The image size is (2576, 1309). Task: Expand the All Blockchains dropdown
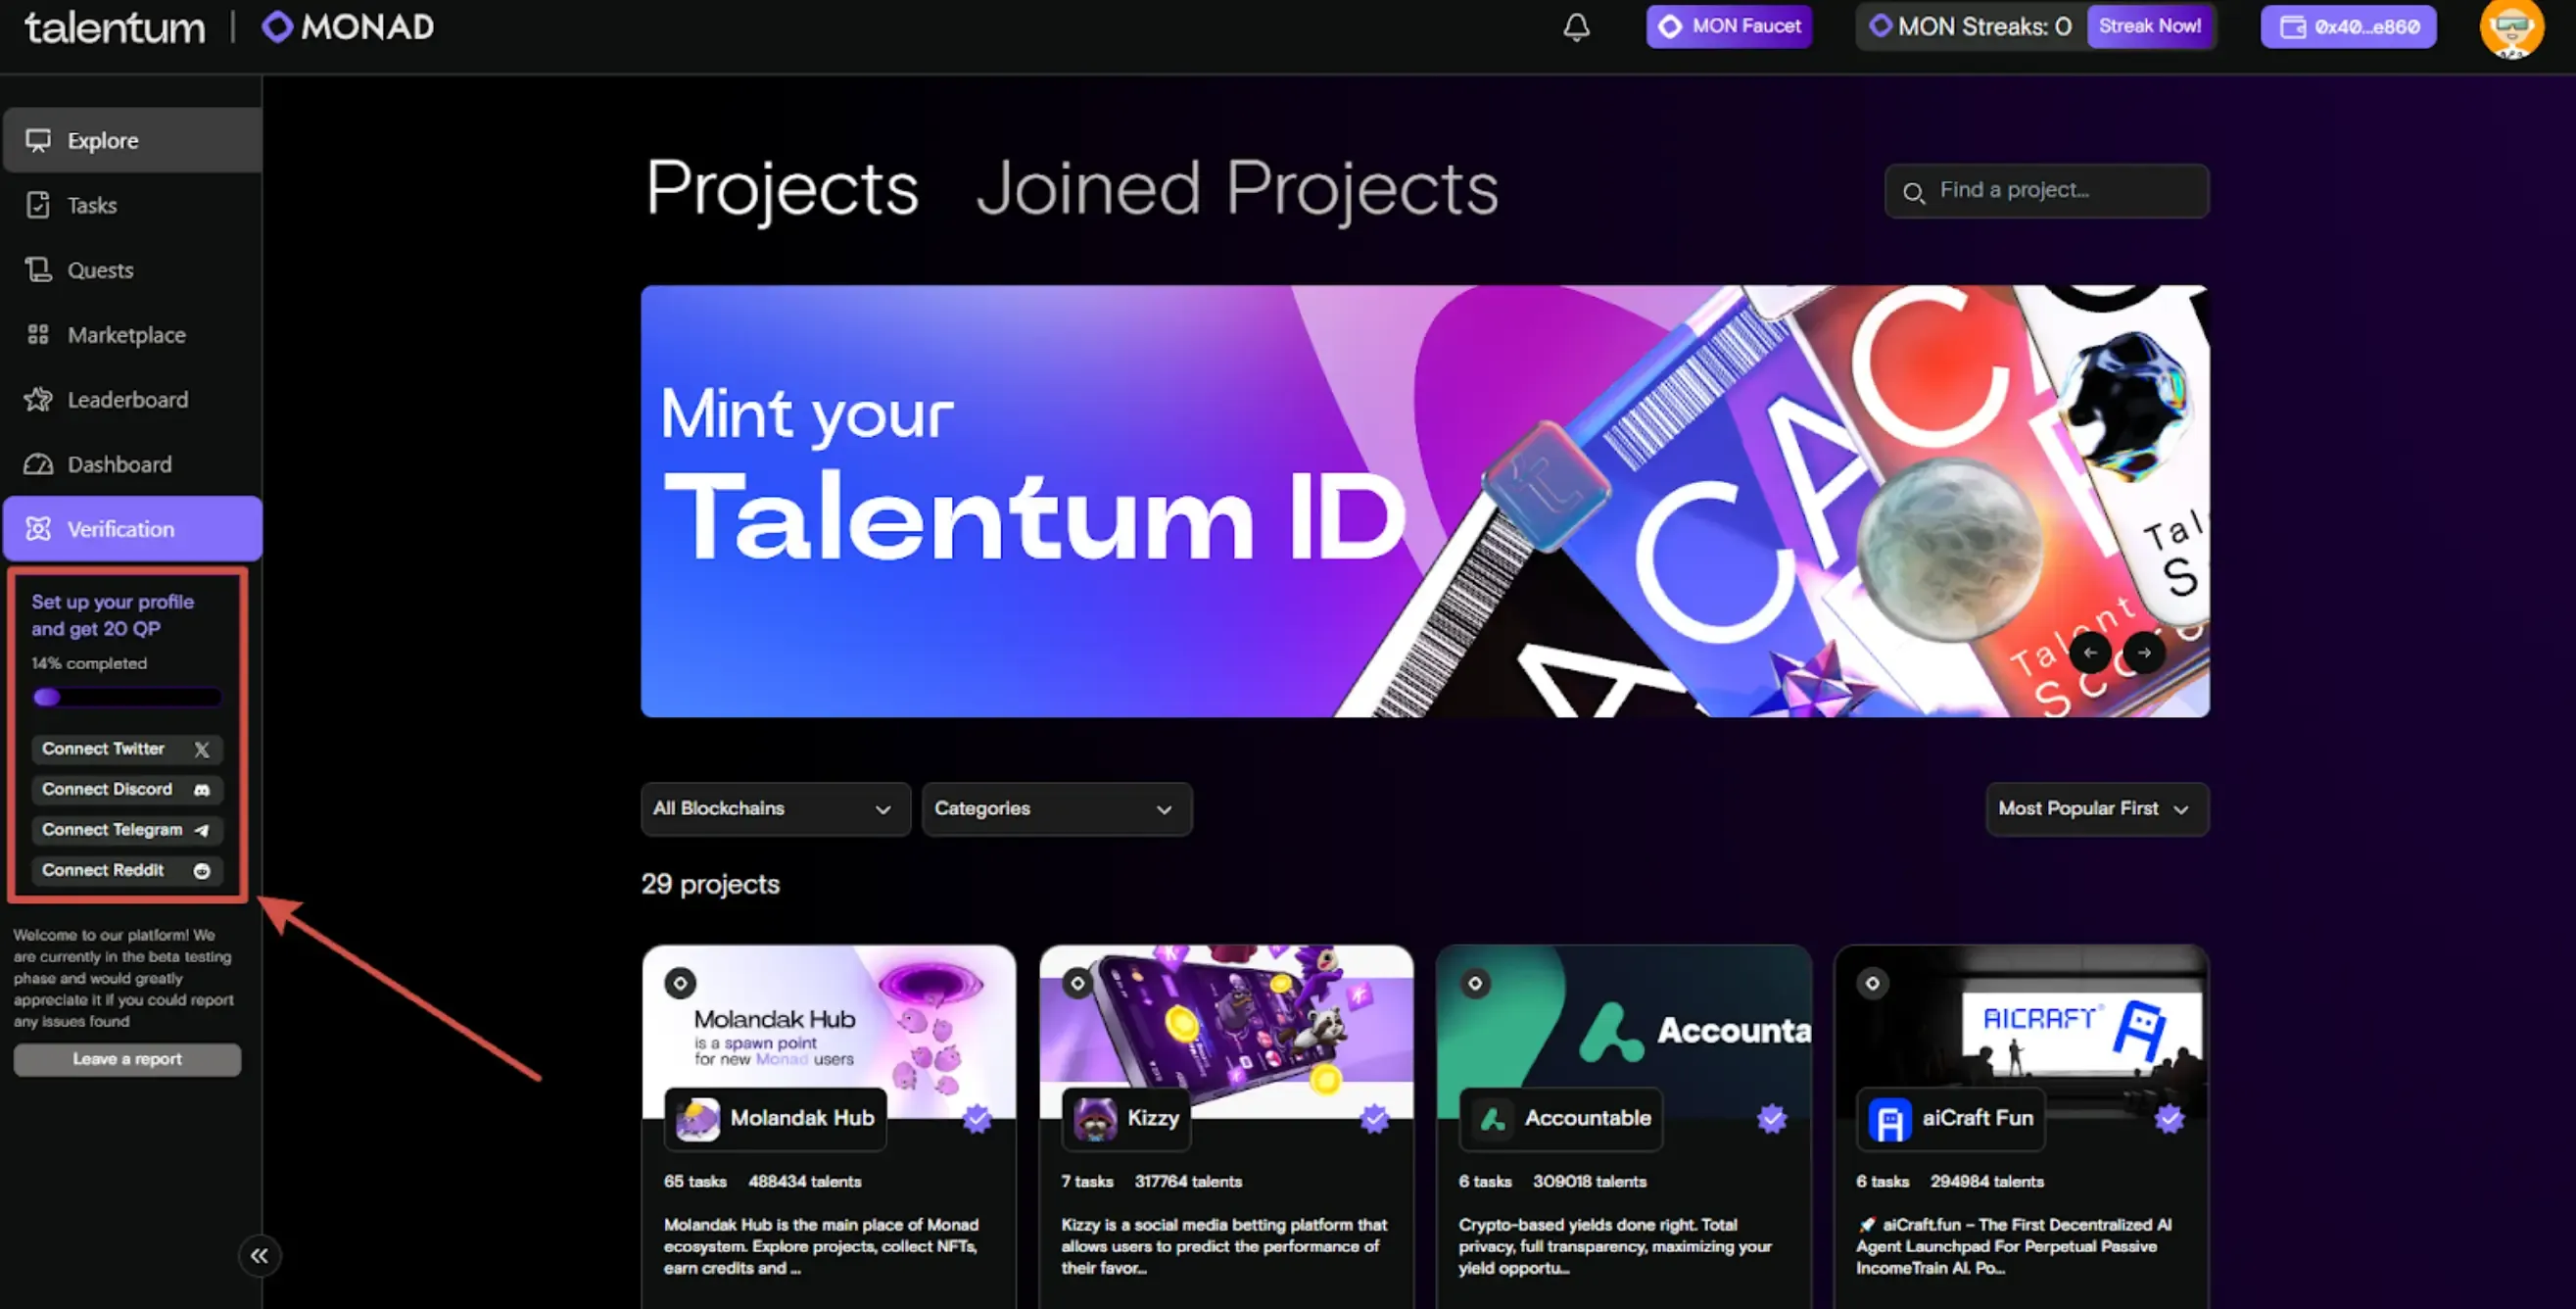(775, 809)
